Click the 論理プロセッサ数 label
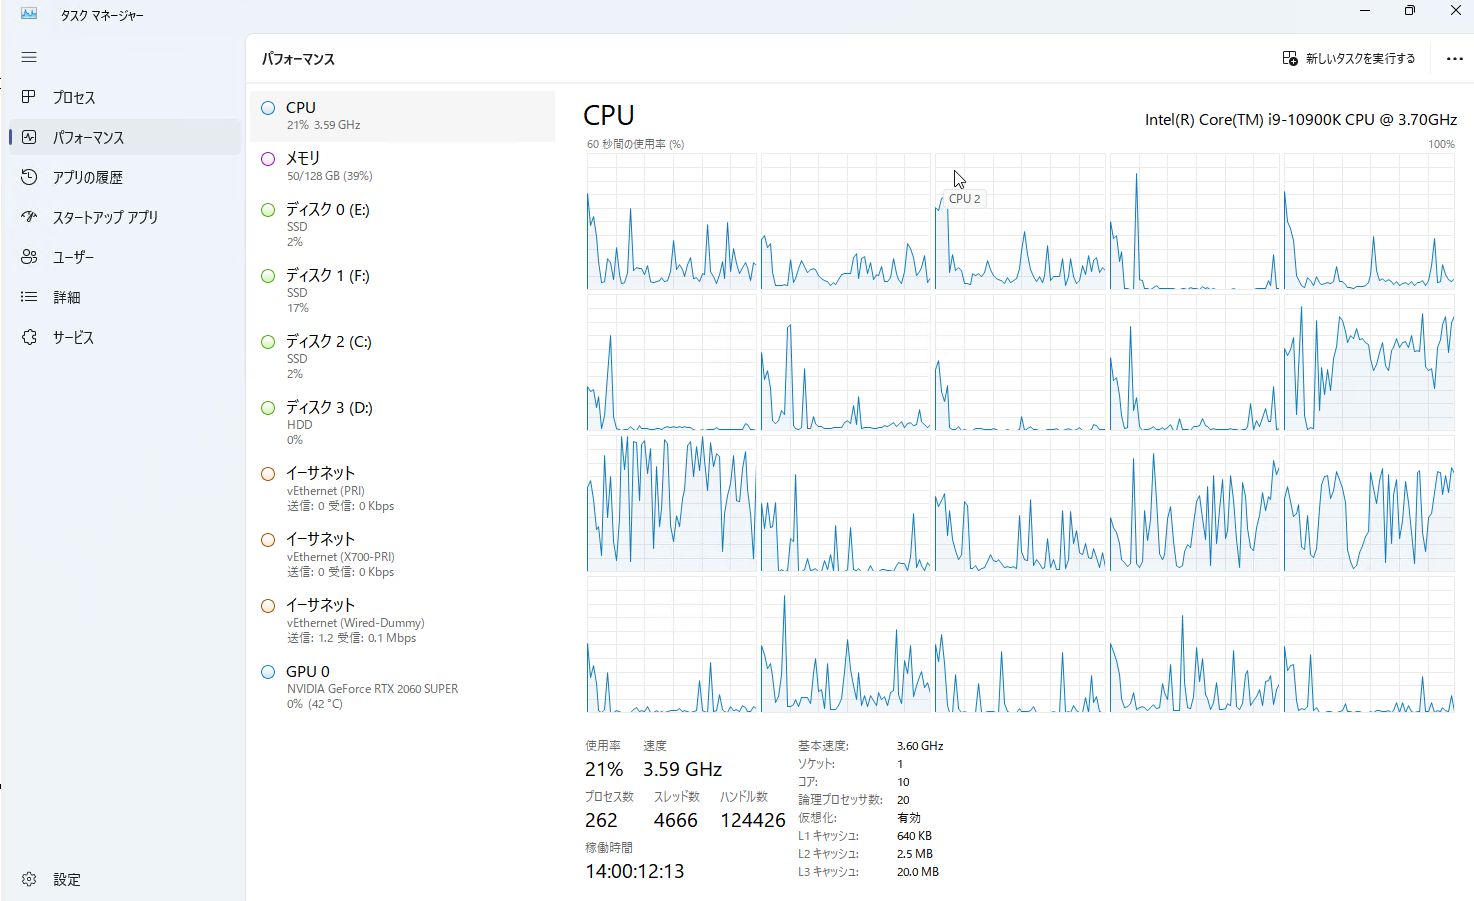The width and height of the screenshot is (1474, 901). (840, 800)
